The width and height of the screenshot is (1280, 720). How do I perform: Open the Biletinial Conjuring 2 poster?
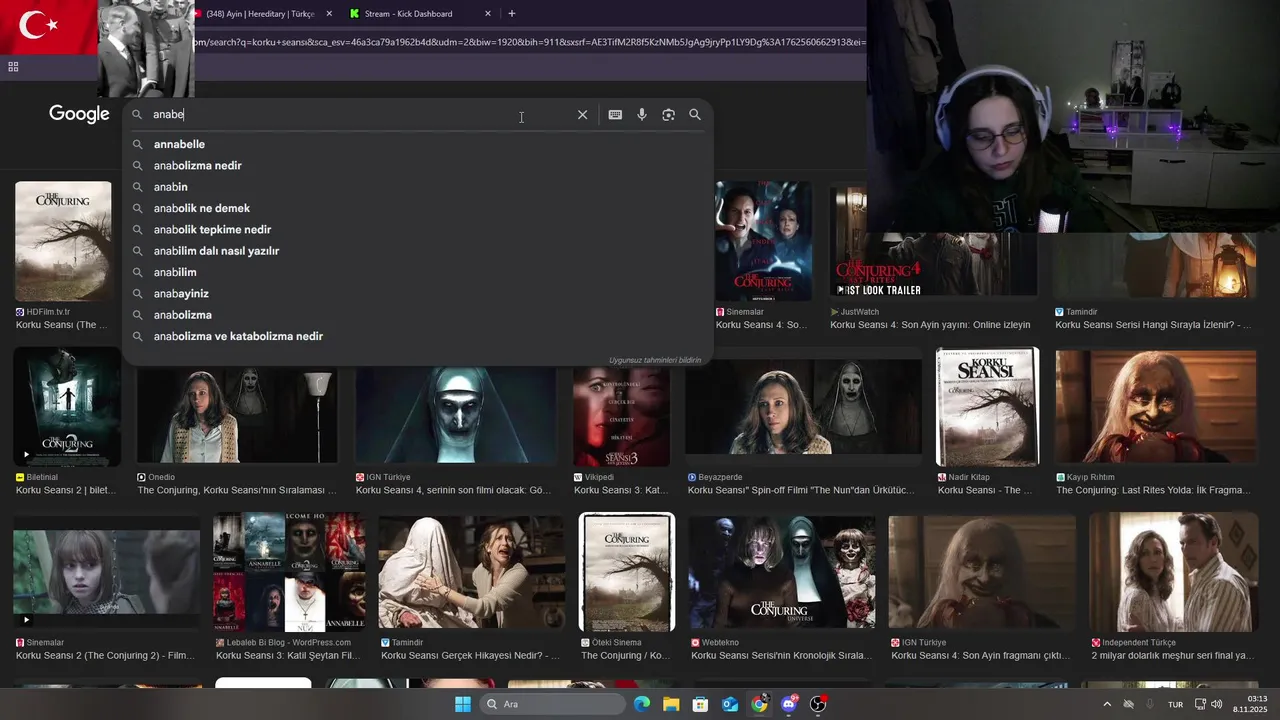67,407
